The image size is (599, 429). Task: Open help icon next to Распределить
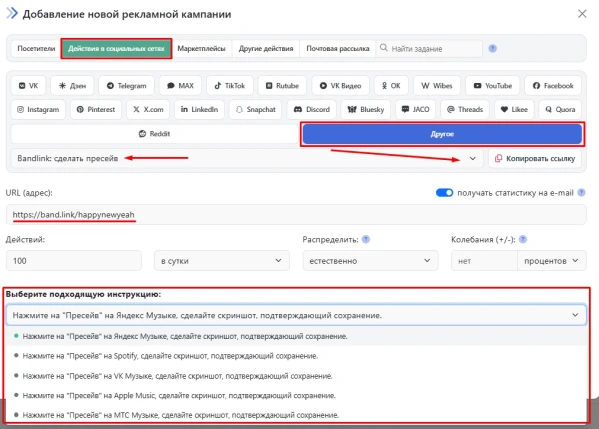click(x=366, y=240)
